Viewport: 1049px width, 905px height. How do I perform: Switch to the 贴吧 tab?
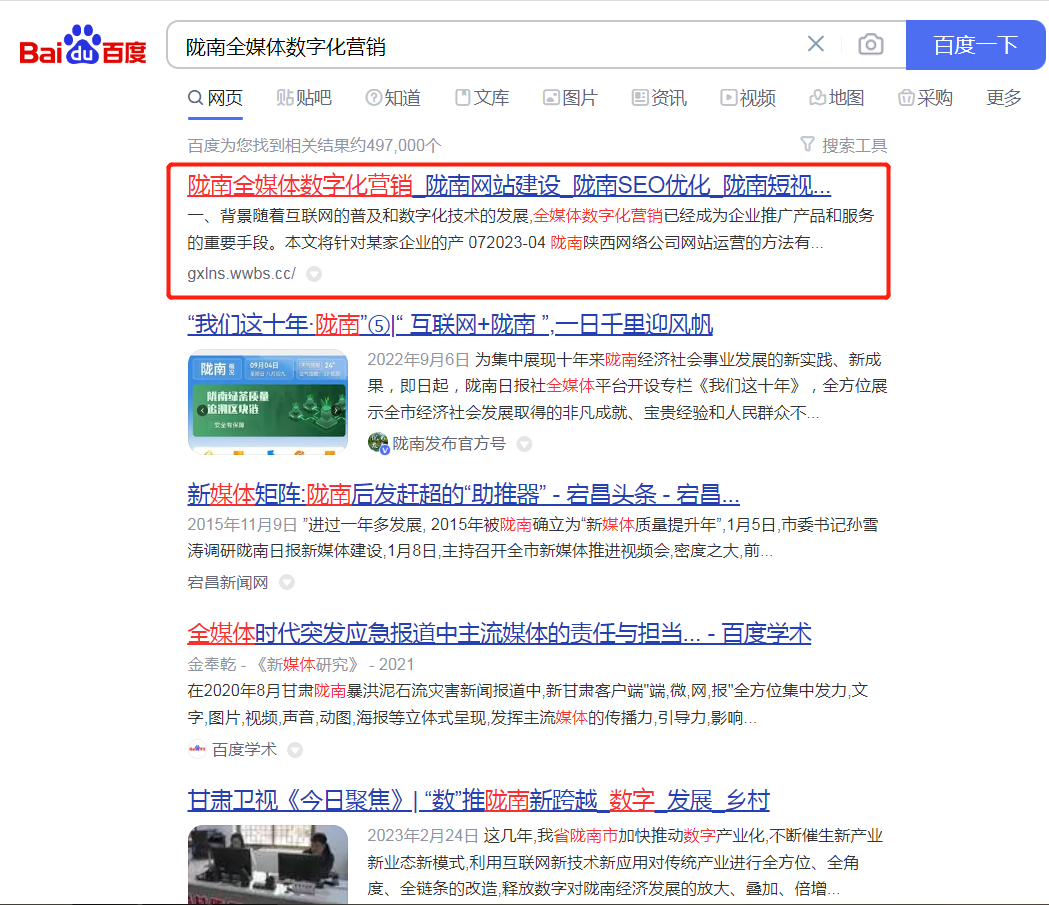(x=304, y=98)
